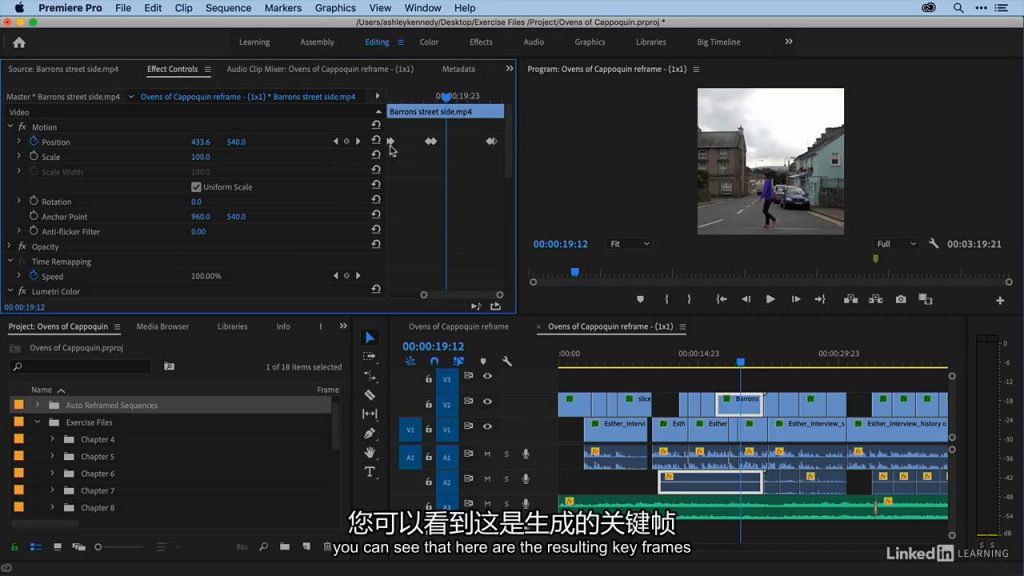Toggle Linked Selection in timeline

(x=458, y=360)
